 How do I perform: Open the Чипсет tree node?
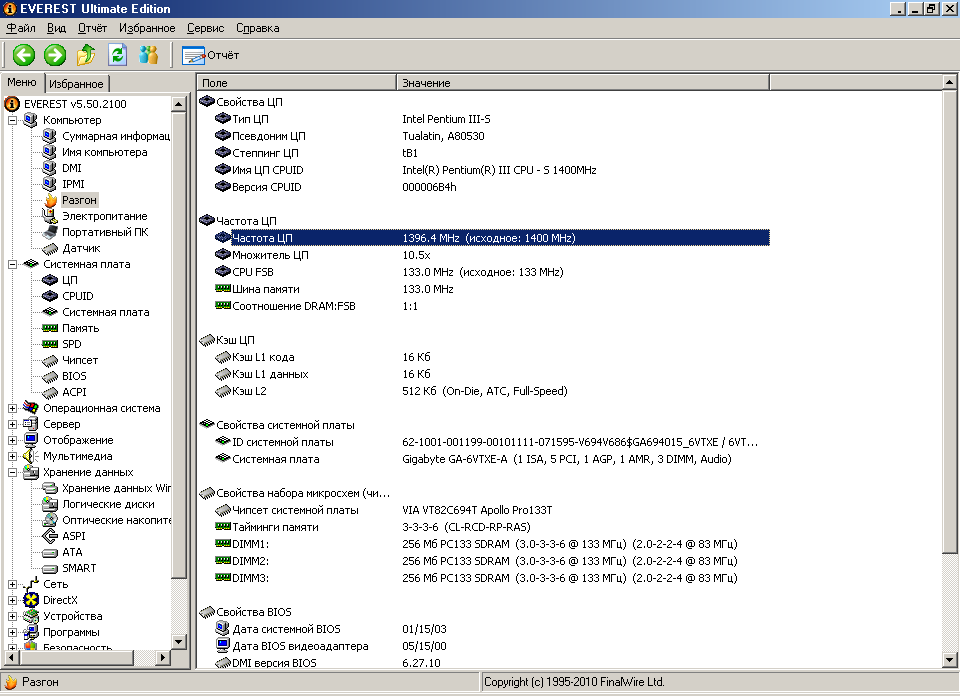click(x=79, y=360)
